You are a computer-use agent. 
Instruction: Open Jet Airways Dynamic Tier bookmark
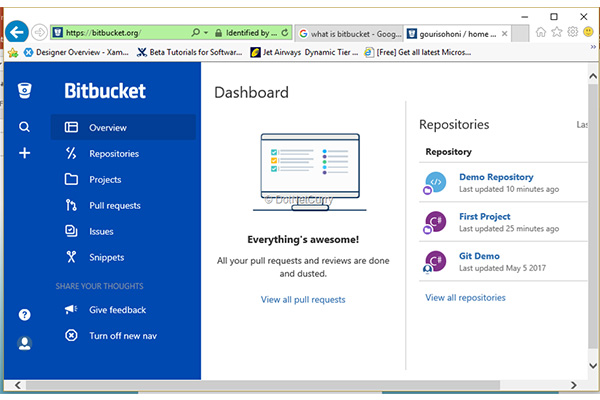coord(305,52)
